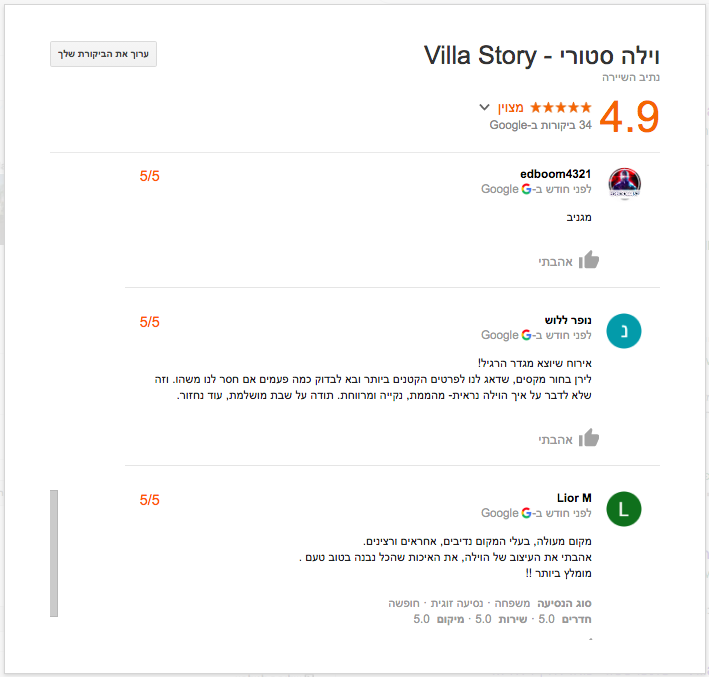
Task: Click the reviews scrollbar thumb
Action: (54, 553)
